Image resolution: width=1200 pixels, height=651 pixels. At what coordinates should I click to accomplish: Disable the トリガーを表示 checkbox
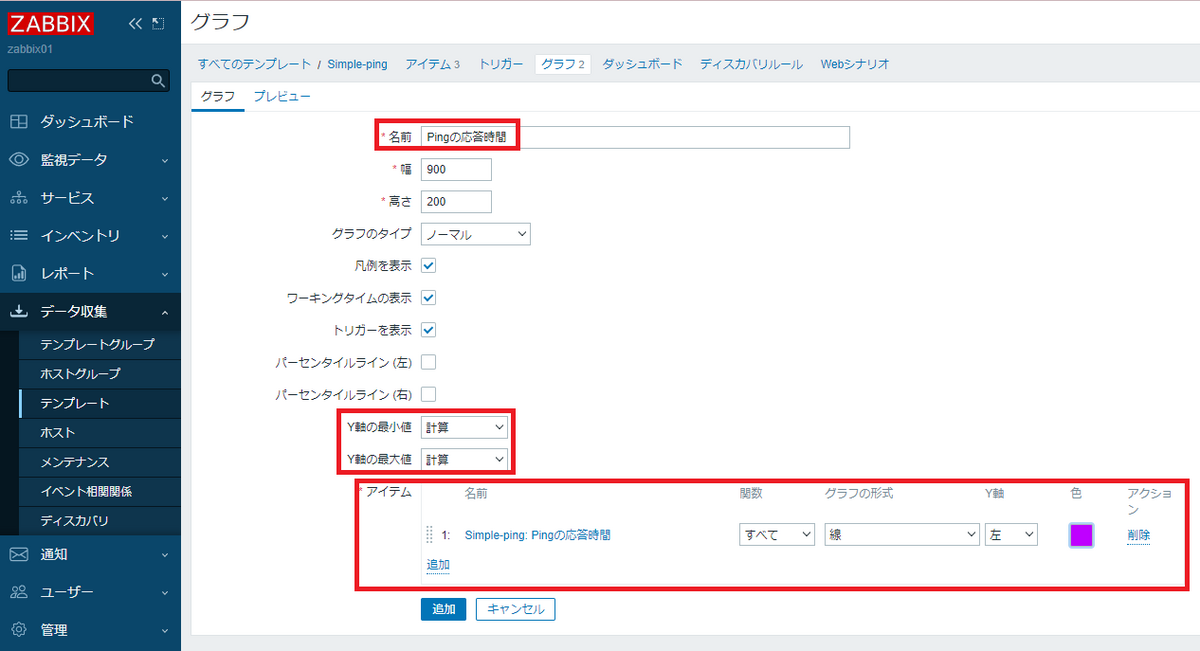428,329
